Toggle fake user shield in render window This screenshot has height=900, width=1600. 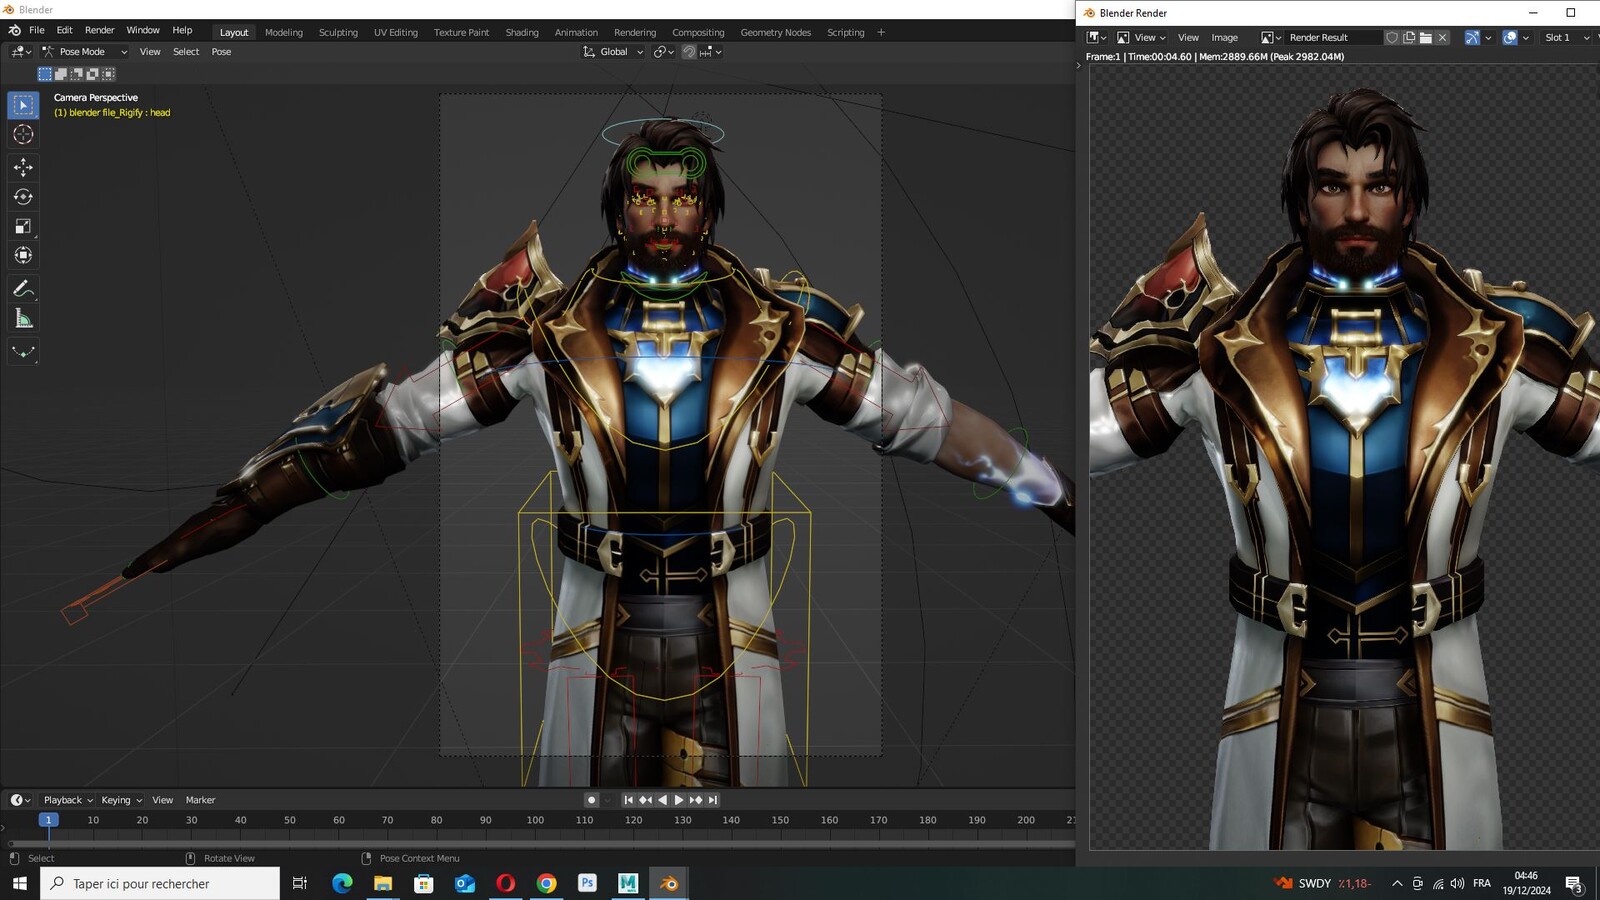(1392, 37)
